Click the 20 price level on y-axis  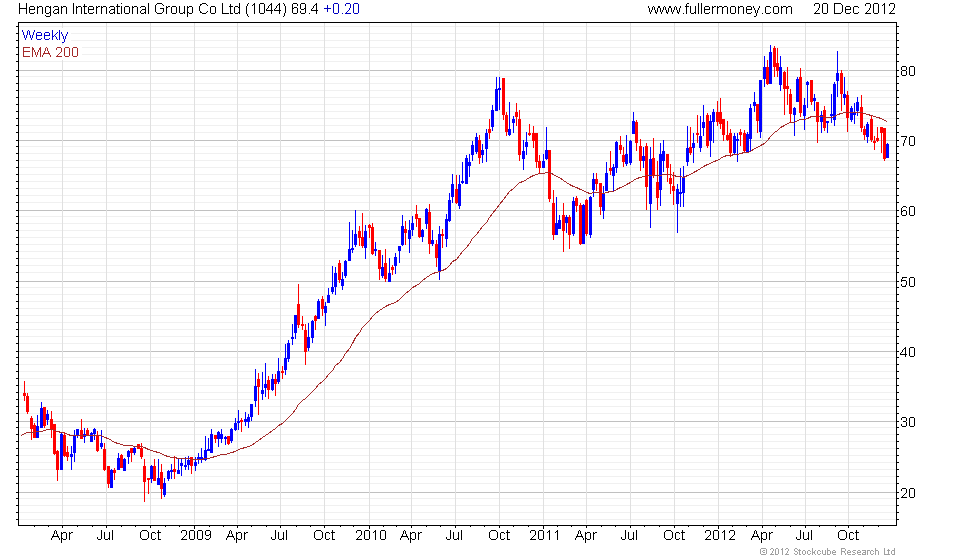tap(907, 493)
